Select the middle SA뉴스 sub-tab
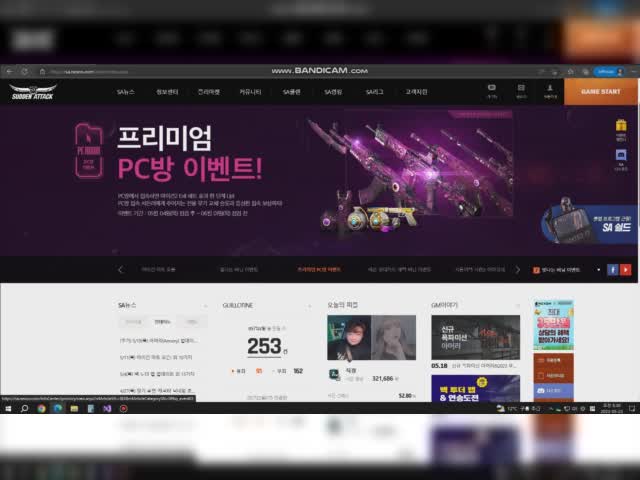This screenshot has height=480, width=640. (162, 322)
